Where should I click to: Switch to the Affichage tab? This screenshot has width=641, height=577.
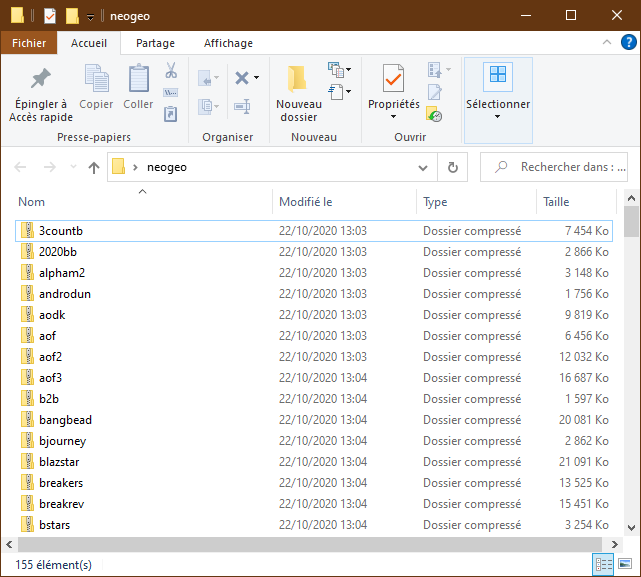click(228, 43)
